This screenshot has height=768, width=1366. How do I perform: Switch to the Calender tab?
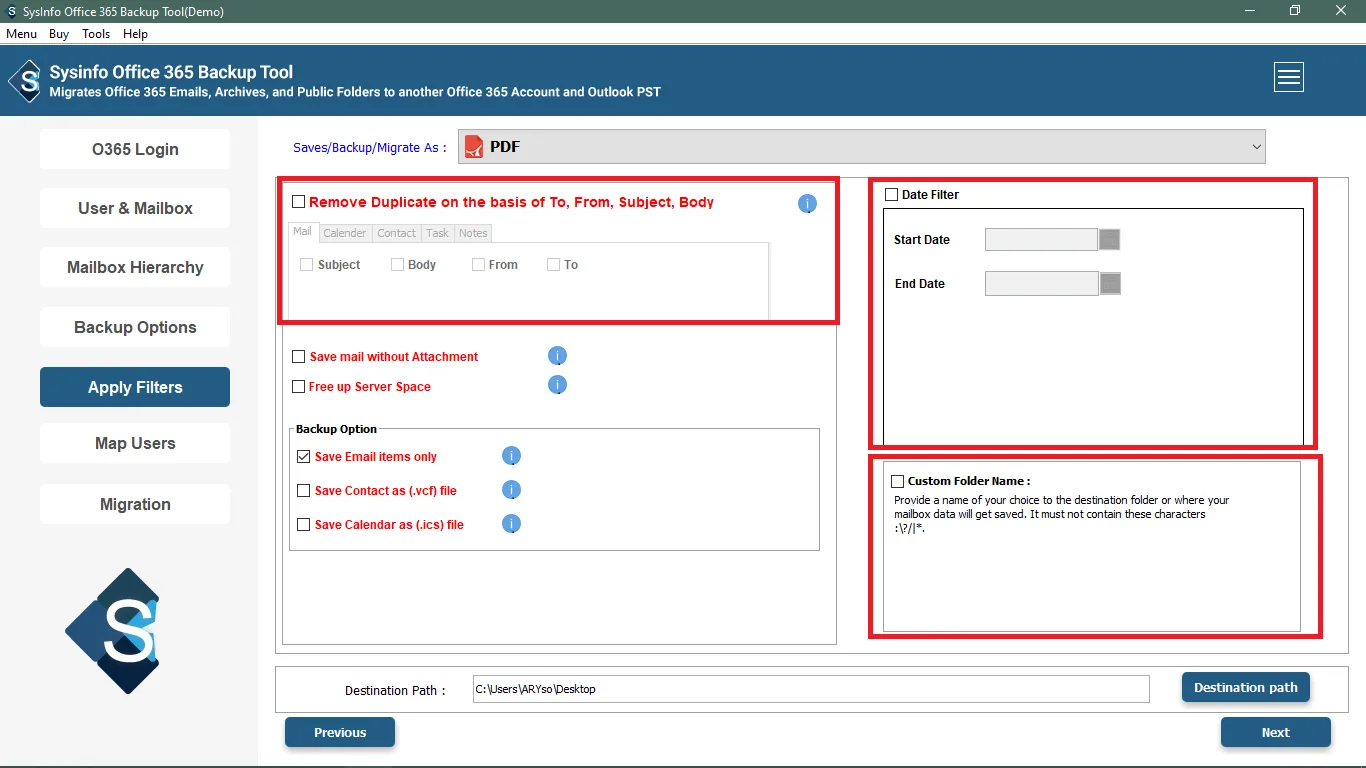344,233
